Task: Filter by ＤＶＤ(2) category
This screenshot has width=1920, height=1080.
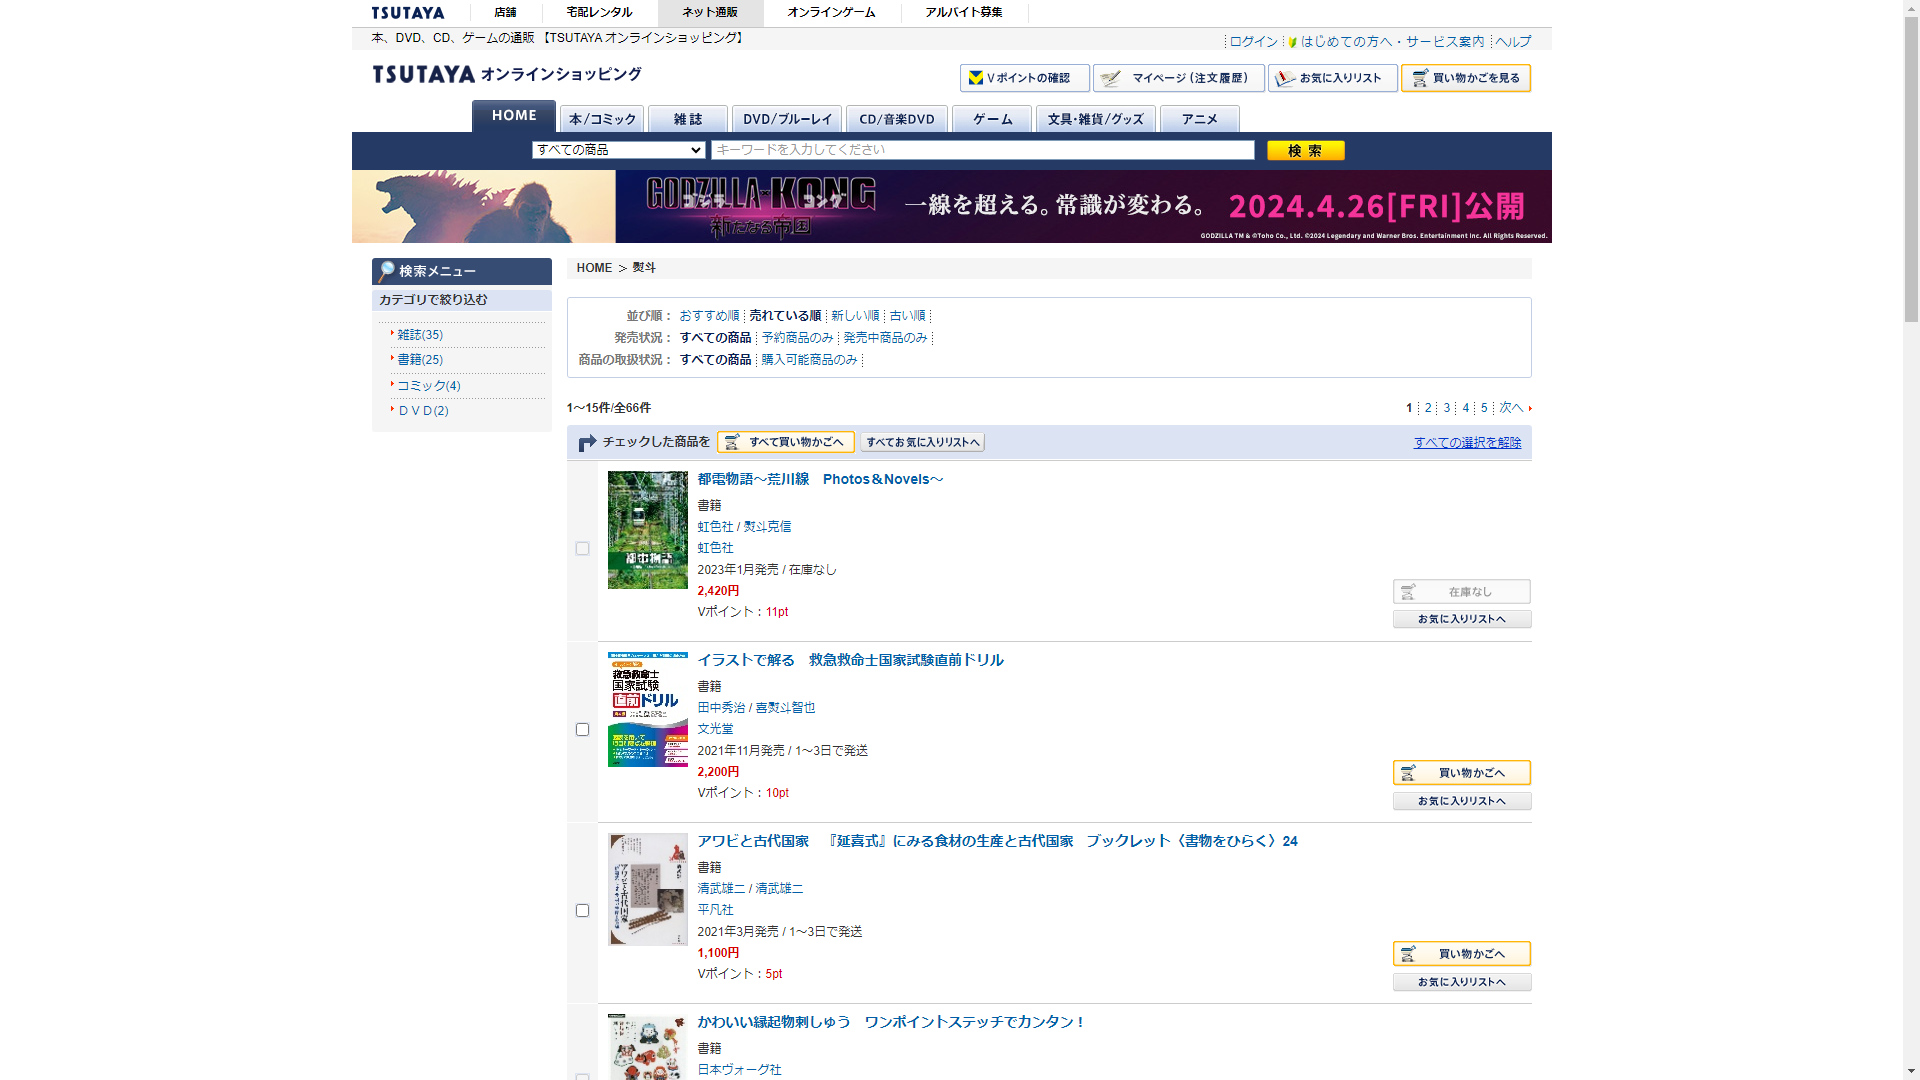Action: 423,411
